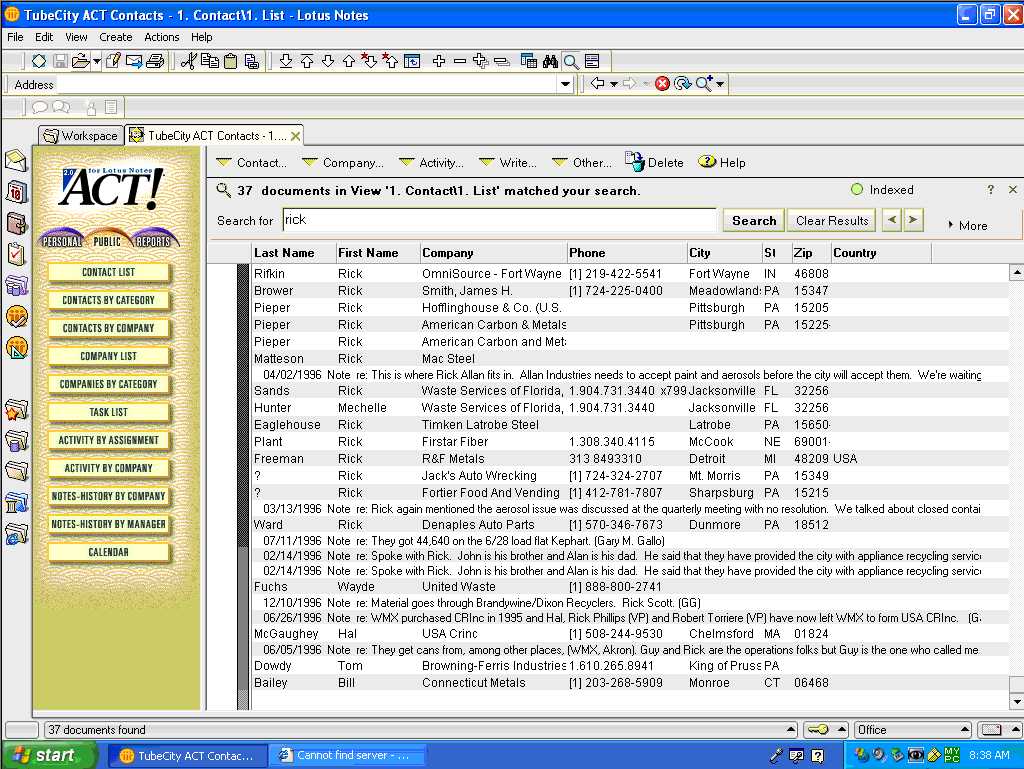This screenshot has height=769, width=1024.
Task: Click the vertical scrollbar down arrow
Action: pyautogui.click(x=1016, y=702)
